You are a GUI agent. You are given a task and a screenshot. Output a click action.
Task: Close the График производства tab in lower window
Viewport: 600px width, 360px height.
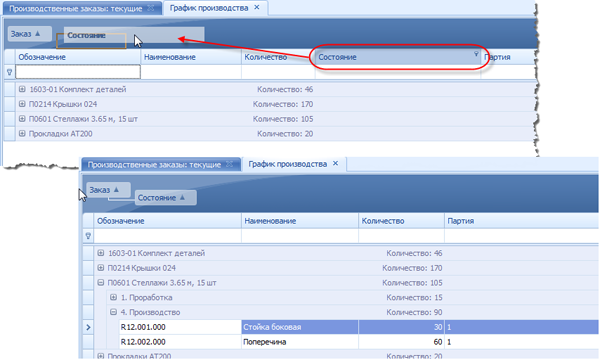pyautogui.click(x=336, y=163)
